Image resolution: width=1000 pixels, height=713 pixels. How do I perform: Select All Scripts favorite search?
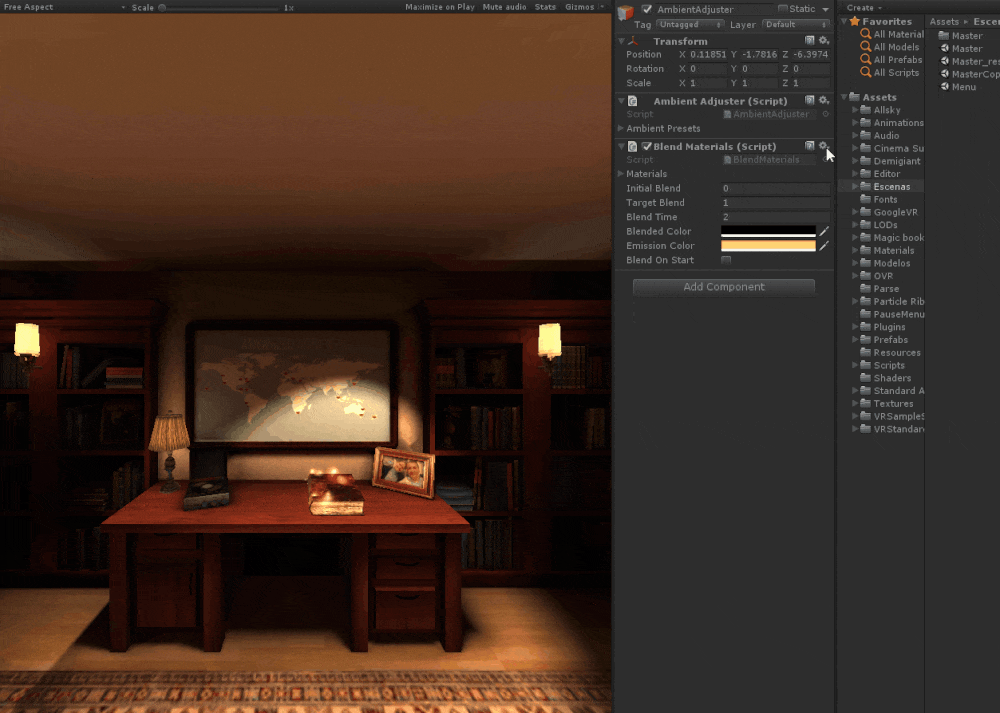pyautogui.click(x=890, y=72)
